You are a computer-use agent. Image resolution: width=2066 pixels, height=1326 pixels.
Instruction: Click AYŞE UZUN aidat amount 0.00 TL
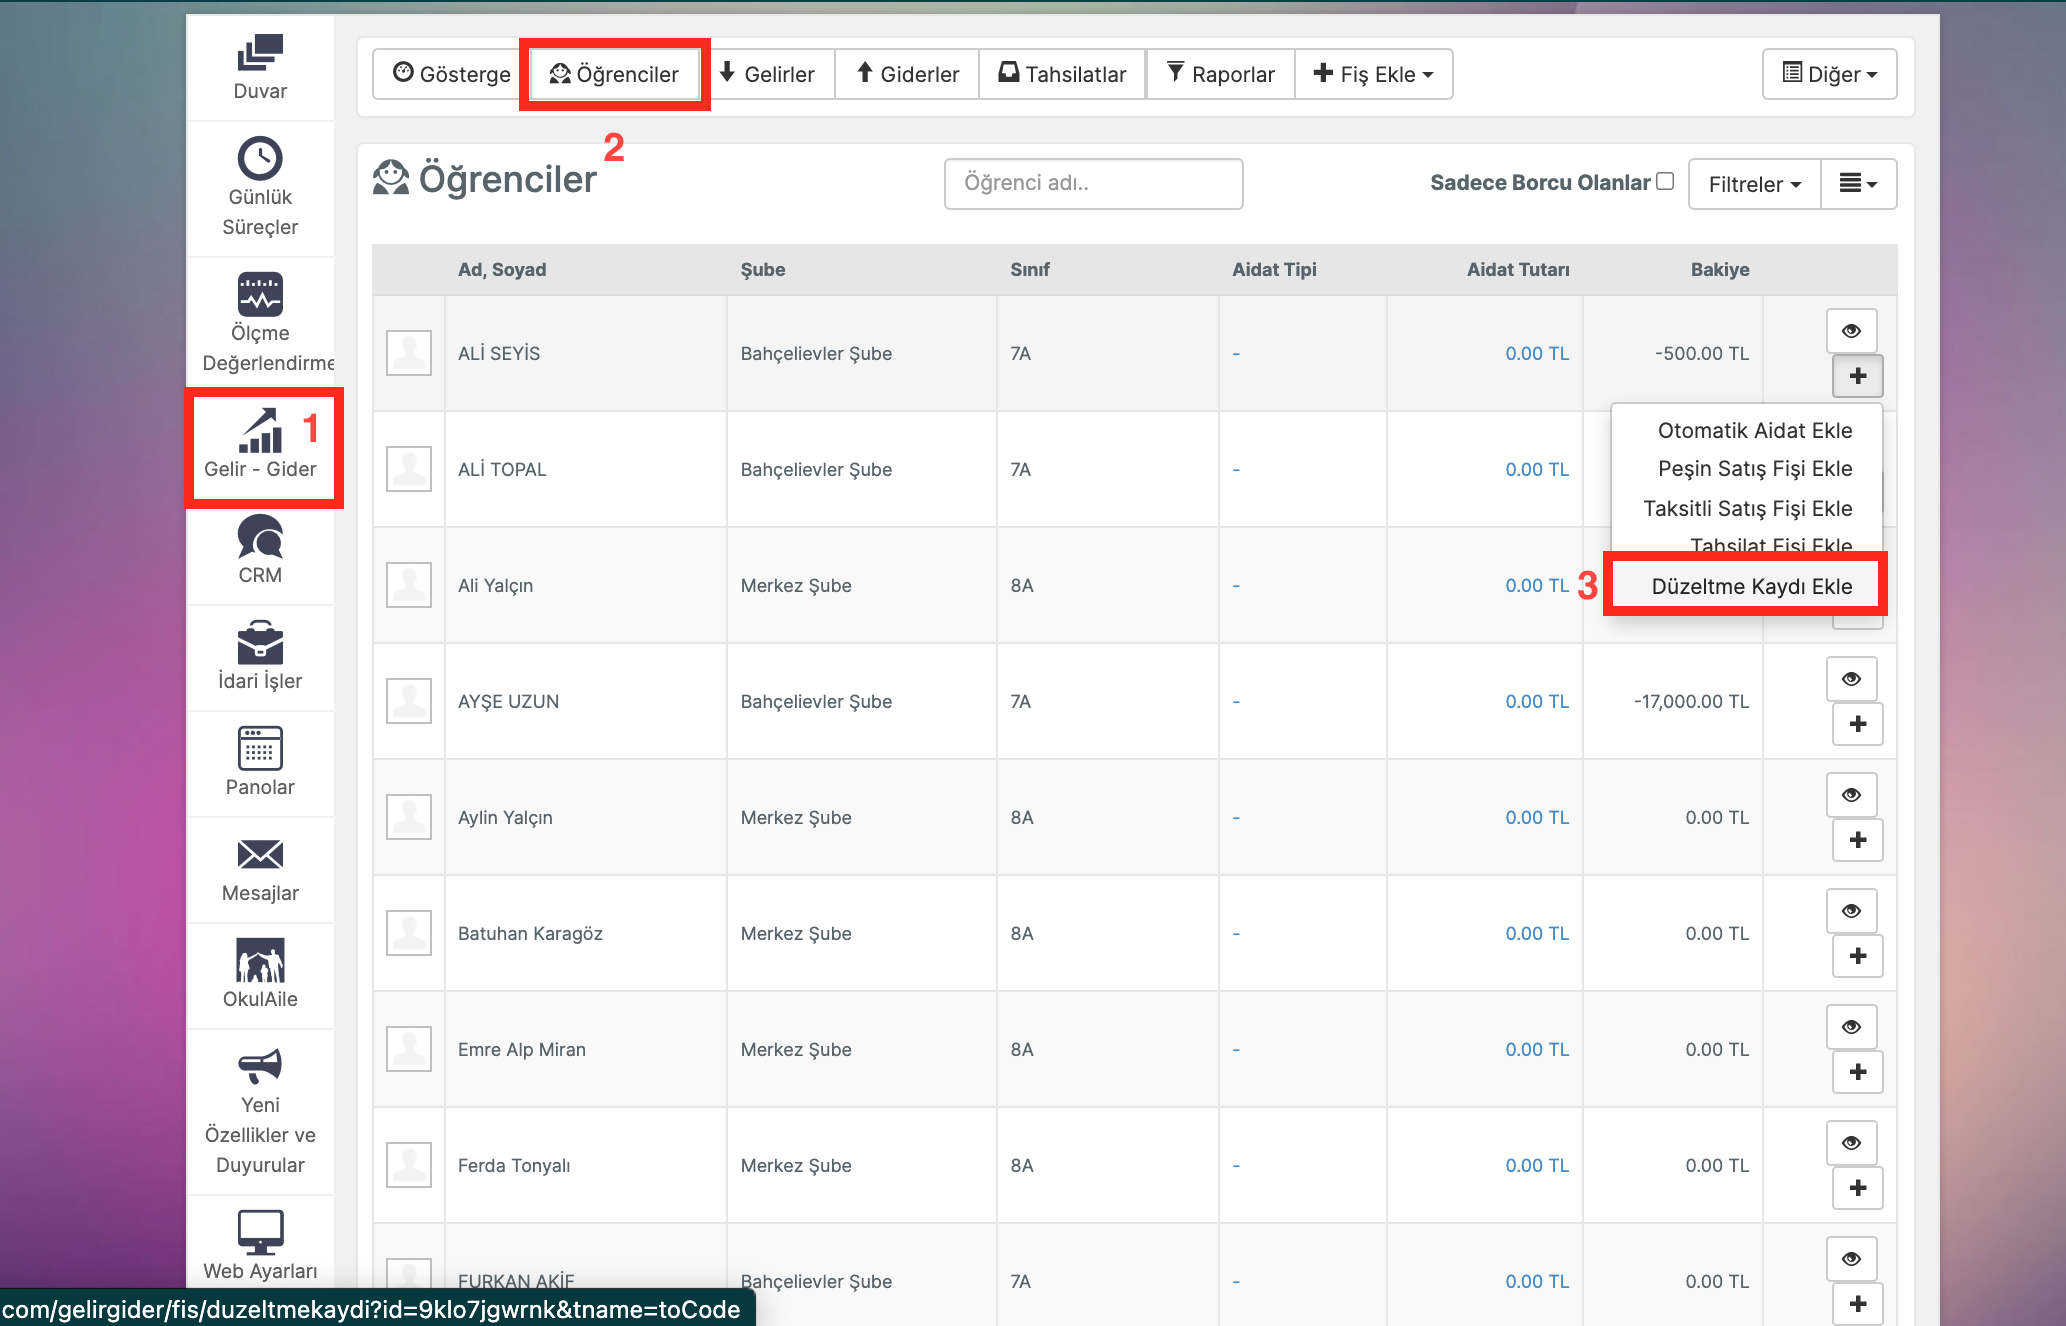click(1537, 702)
